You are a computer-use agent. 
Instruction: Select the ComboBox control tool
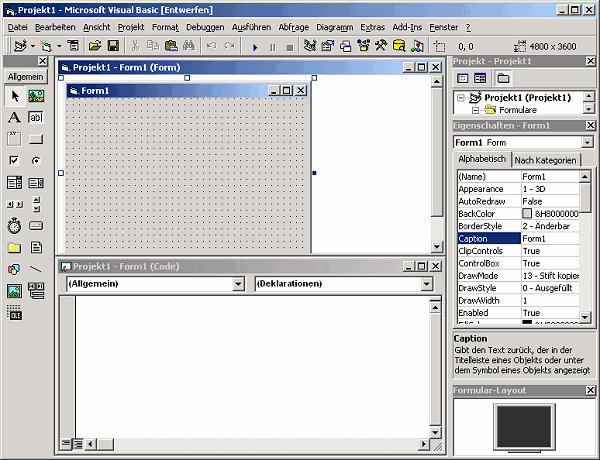(15, 183)
